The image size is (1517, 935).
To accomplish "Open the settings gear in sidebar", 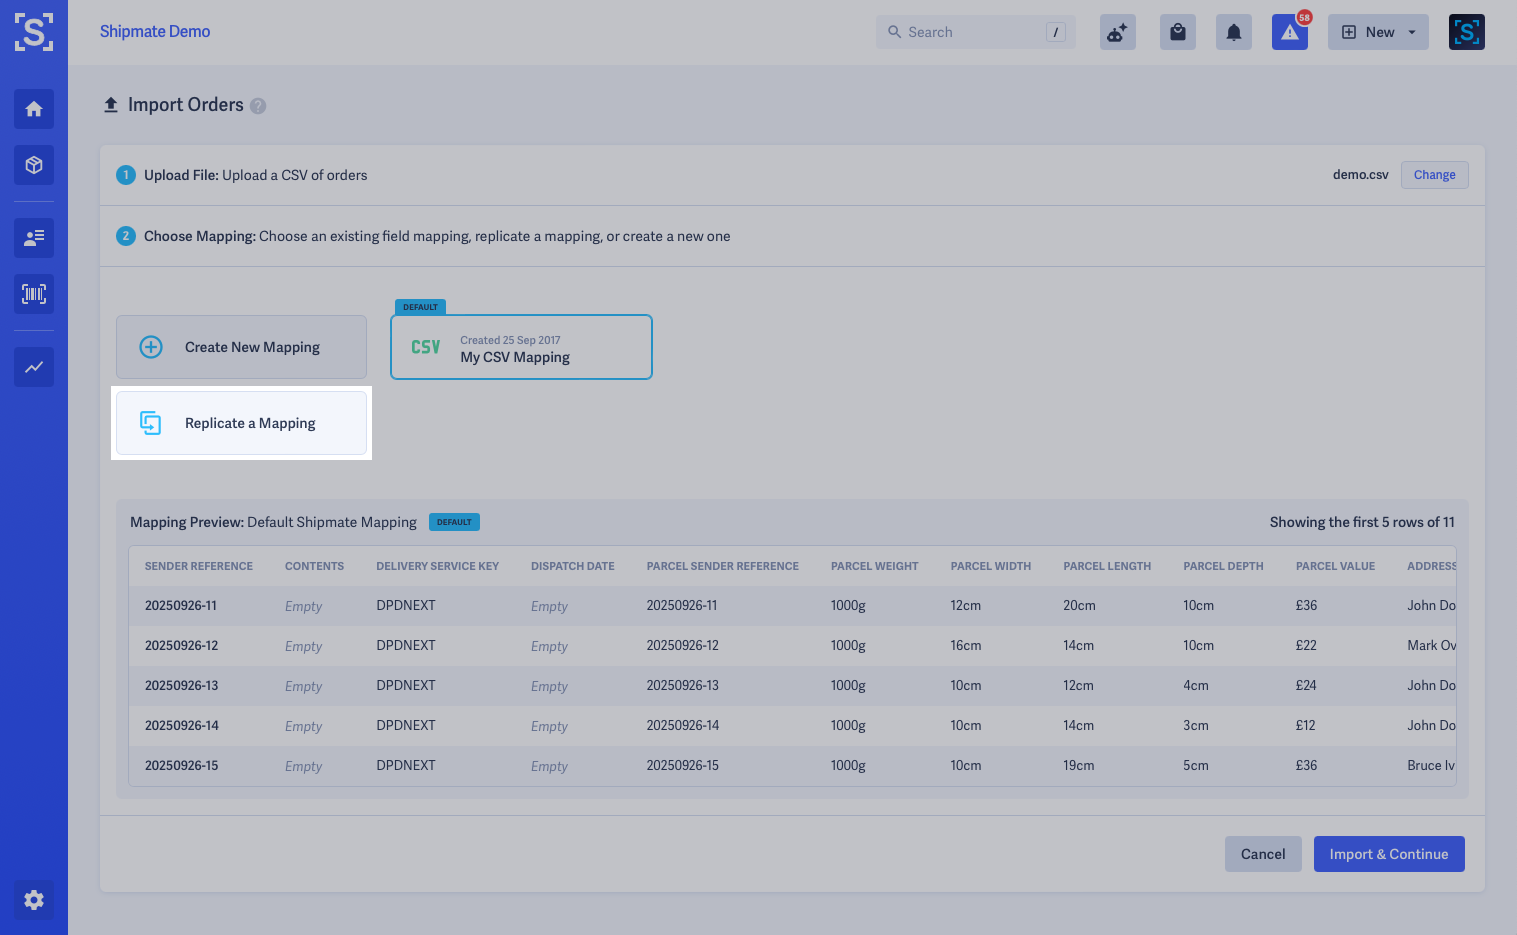I will [34, 900].
